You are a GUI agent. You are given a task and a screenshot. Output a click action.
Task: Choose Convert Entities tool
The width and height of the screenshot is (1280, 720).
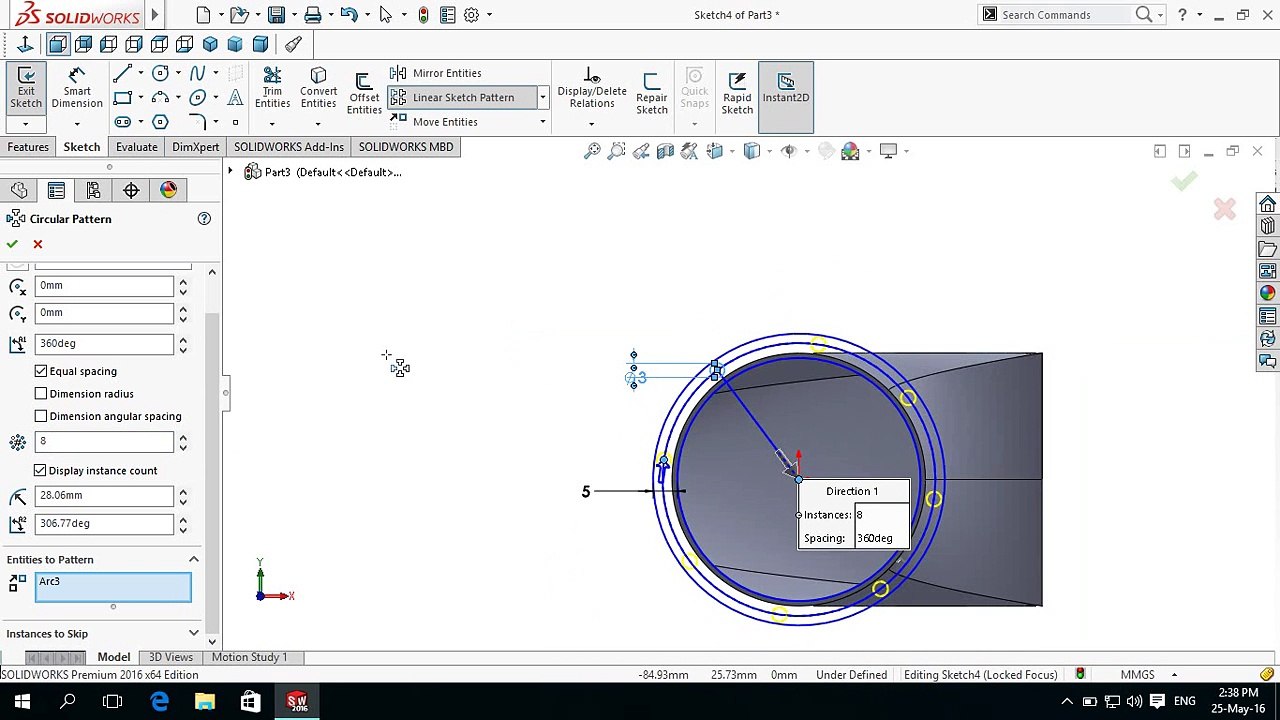pos(318,89)
